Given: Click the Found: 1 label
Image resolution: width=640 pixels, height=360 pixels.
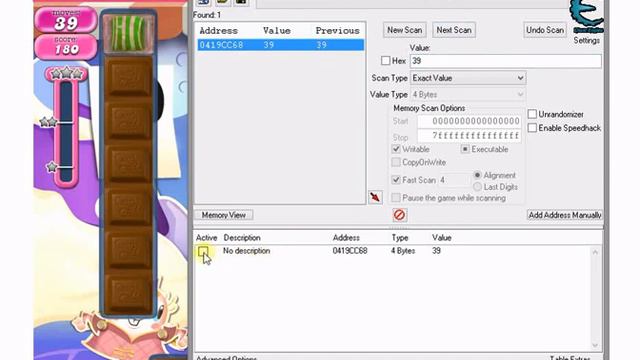Looking at the screenshot, I should [207, 15].
